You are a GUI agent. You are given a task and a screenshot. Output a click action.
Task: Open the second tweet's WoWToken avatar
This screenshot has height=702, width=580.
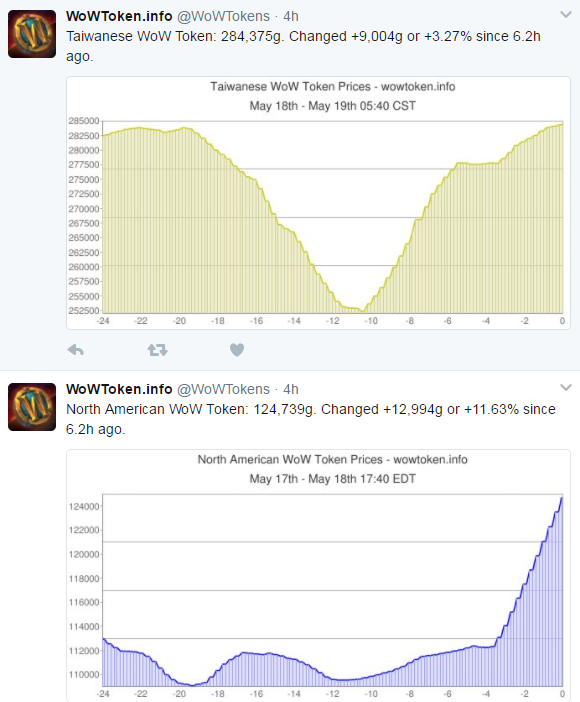click(x=32, y=407)
